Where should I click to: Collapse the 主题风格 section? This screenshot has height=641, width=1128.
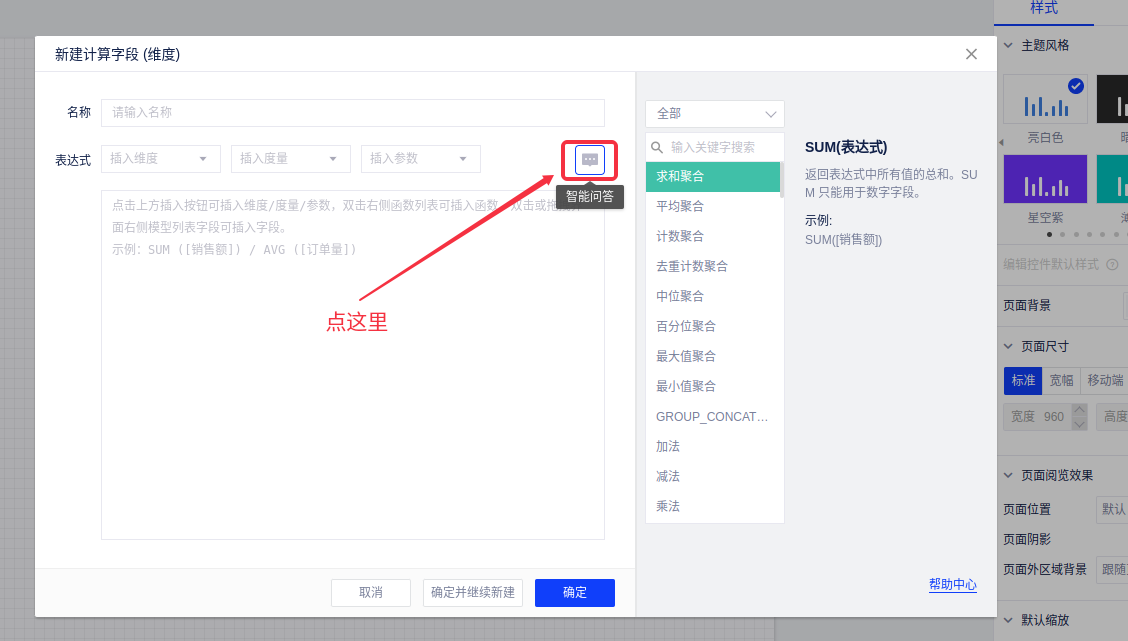pos(1008,46)
